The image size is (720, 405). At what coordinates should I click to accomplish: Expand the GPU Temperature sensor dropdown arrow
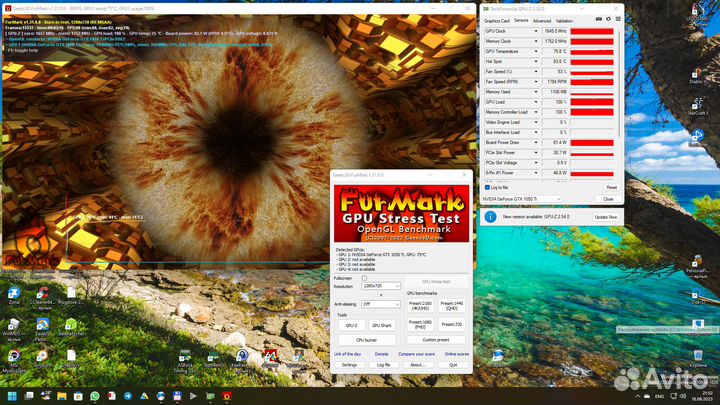(535, 51)
